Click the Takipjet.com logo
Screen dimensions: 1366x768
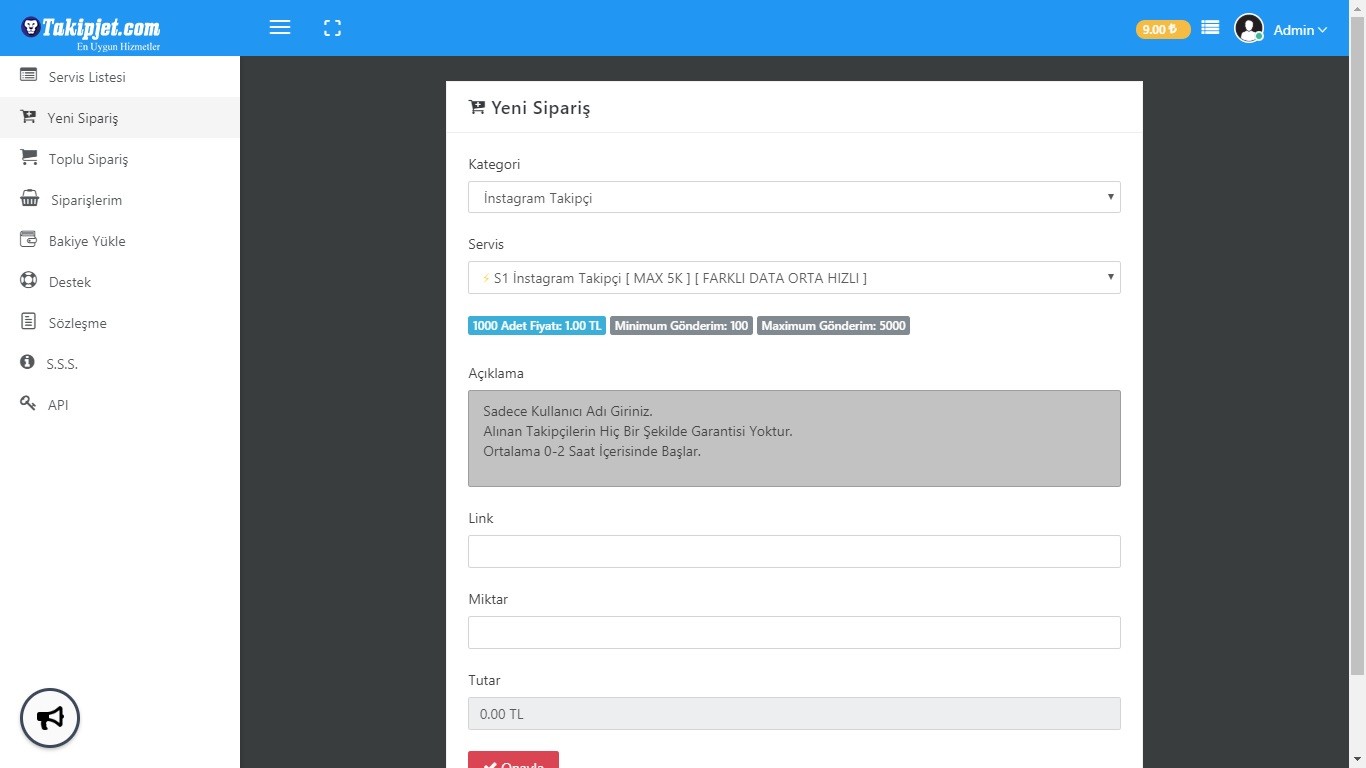pos(91,28)
